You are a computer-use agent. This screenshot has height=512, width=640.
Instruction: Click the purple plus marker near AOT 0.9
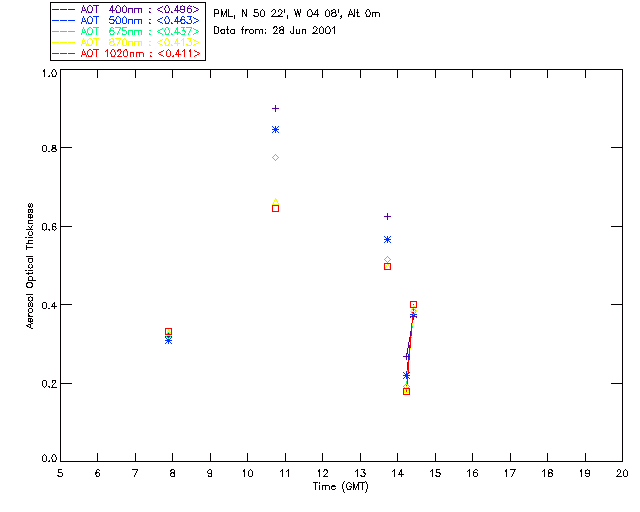276,109
